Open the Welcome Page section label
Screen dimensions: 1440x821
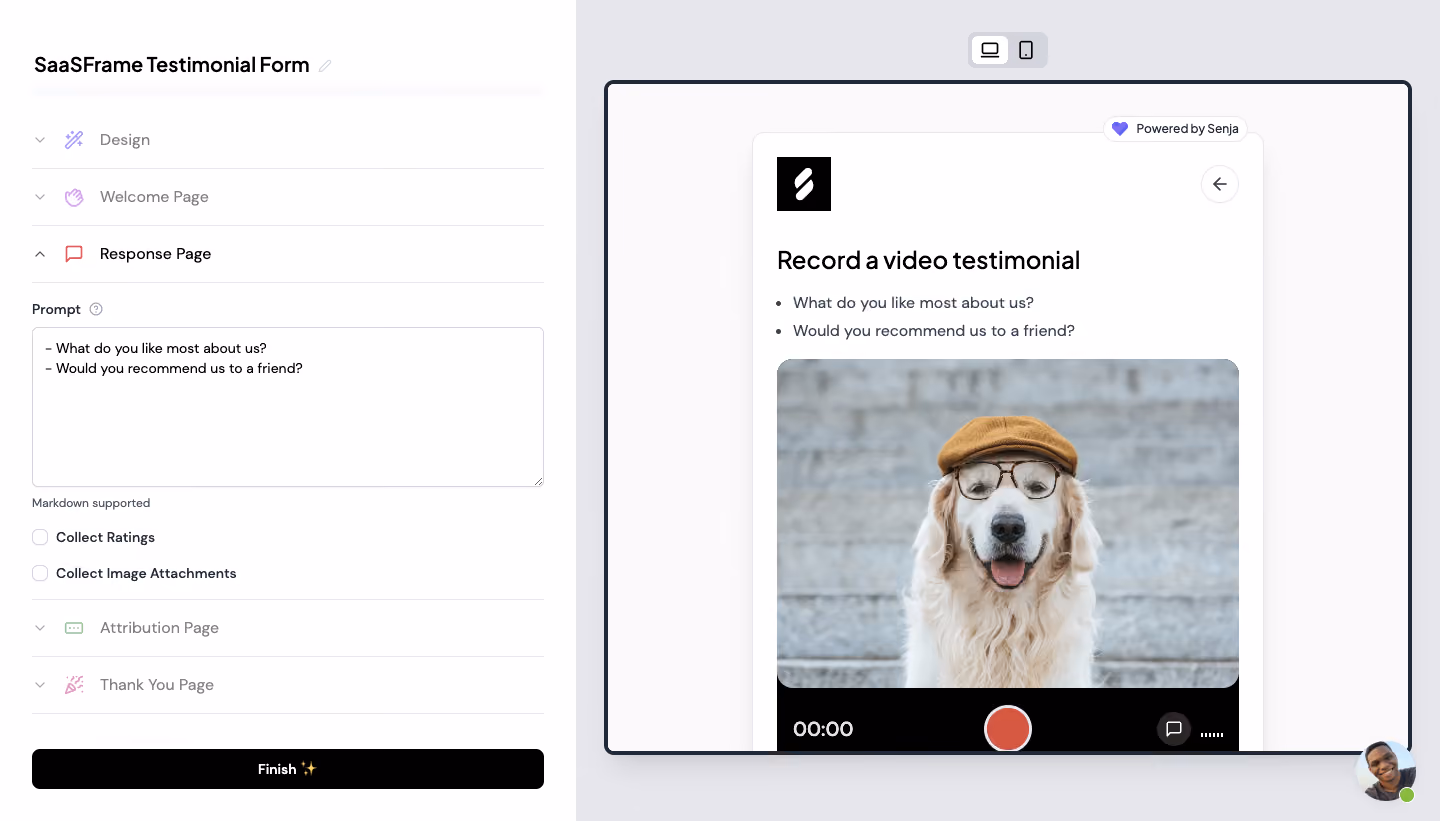[x=154, y=197]
